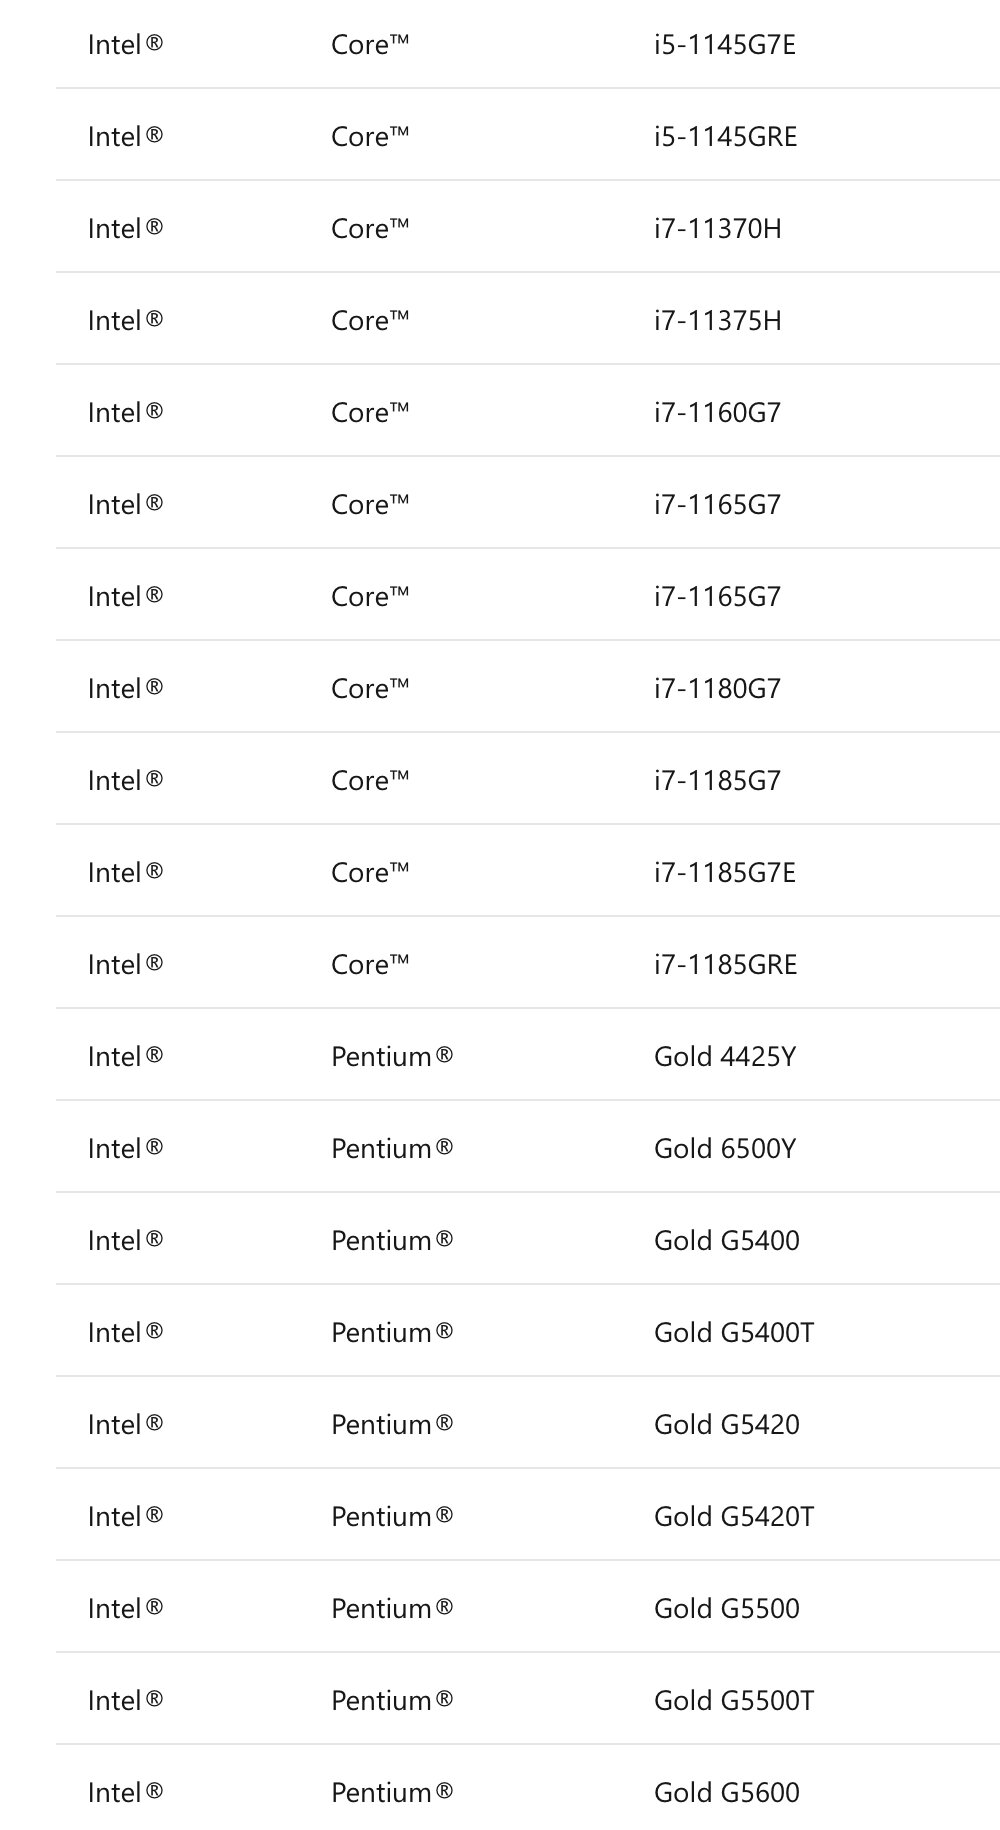Click the Gold G5500T processor entry
The width and height of the screenshot is (1000, 1830).
pyautogui.click(x=734, y=1701)
